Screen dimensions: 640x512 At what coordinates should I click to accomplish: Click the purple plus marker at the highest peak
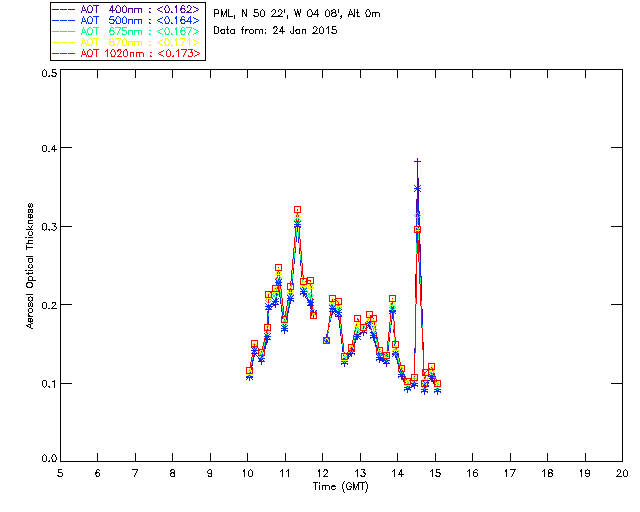[x=417, y=162]
